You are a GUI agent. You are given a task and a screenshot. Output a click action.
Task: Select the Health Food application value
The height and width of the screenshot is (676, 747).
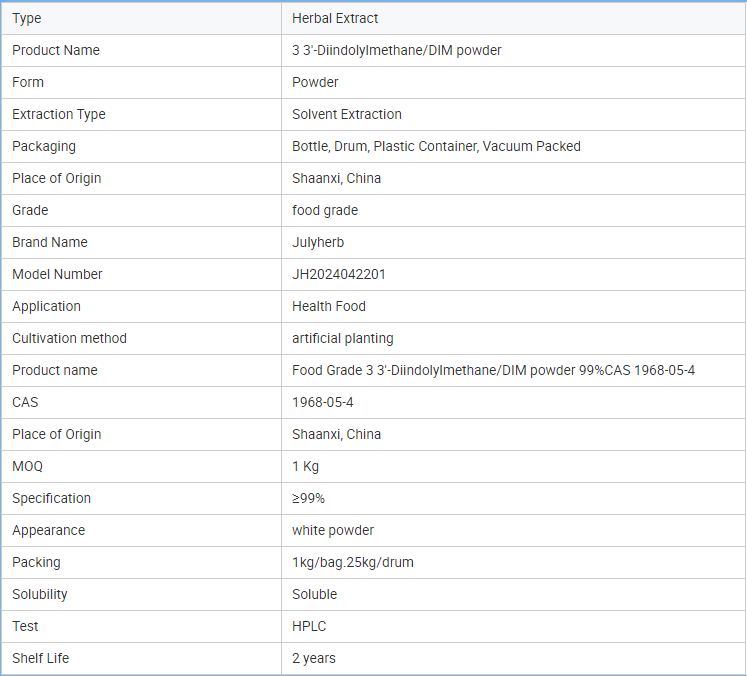(x=329, y=306)
